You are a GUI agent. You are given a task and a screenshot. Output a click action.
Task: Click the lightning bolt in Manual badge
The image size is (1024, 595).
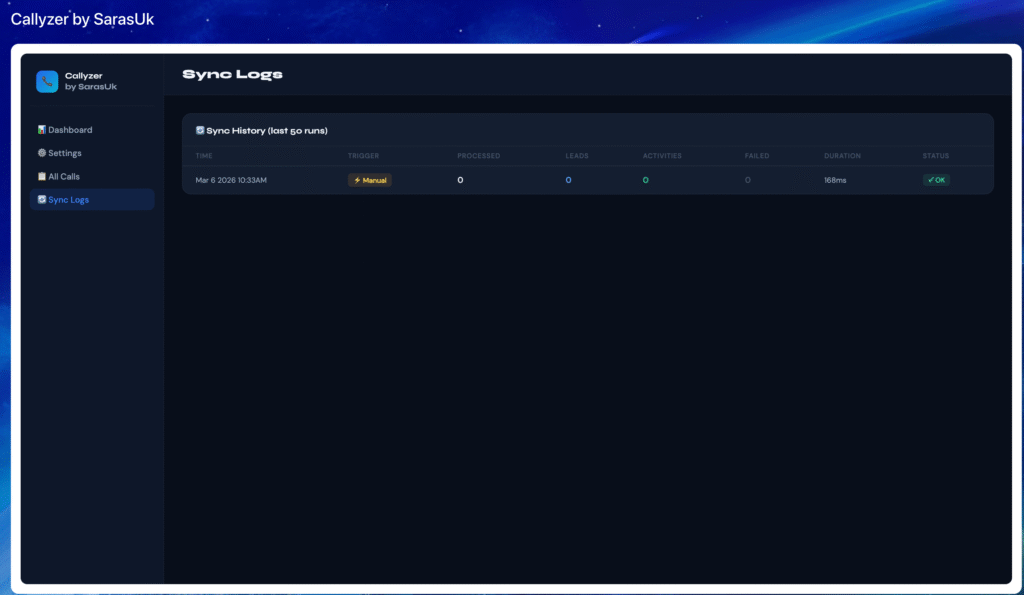tap(357, 180)
